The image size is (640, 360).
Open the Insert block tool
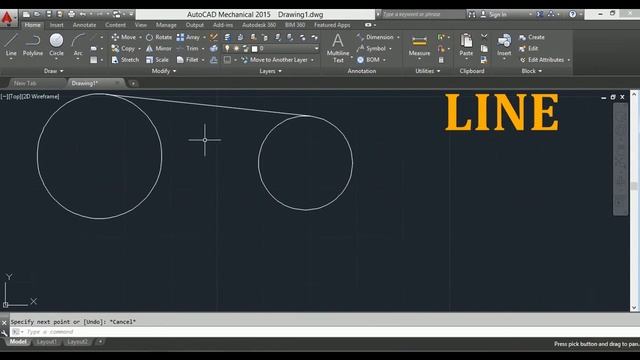point(504,45)
